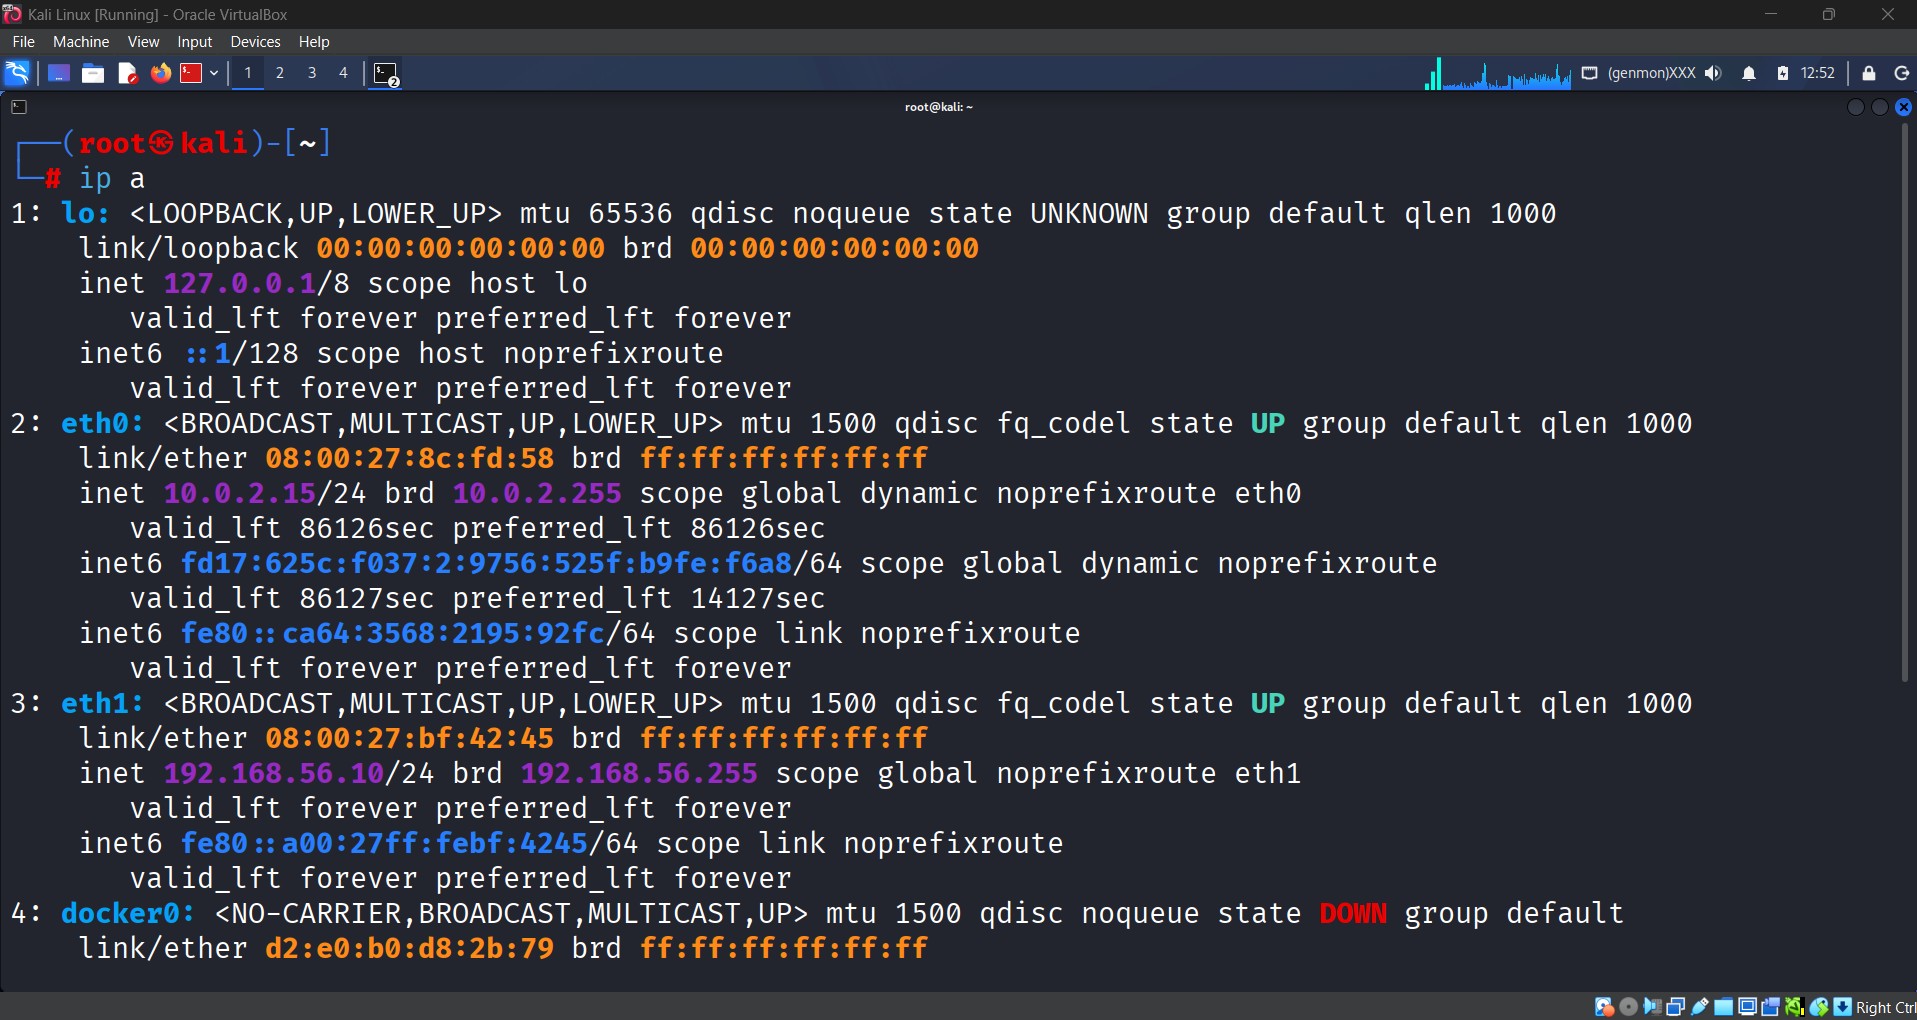Viewport: 1917px width, 1020px height.
Task: Click the loopback address 127.0.0.1
Action: [x=240, y=283]
